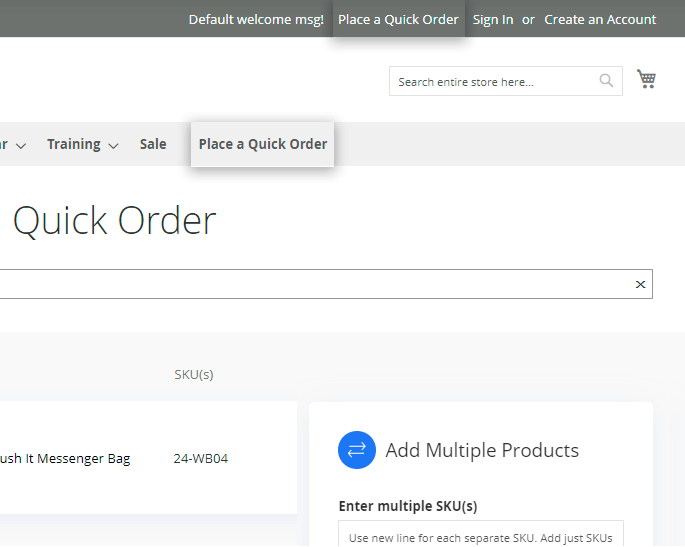This screenshot has width=685, height=547.
Task: Select the Push It Messenger Bag product name
Action: (x=64, y=459)
